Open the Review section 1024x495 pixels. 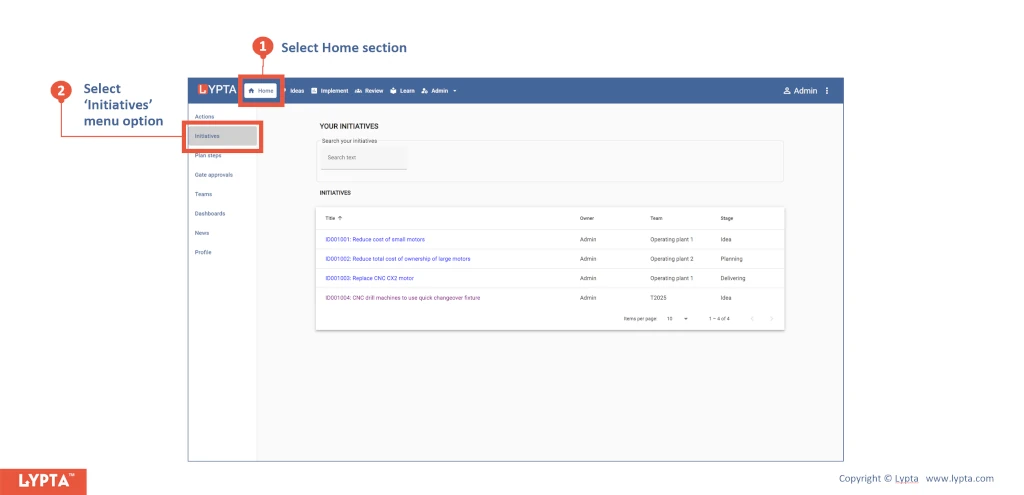click(369, 91)
